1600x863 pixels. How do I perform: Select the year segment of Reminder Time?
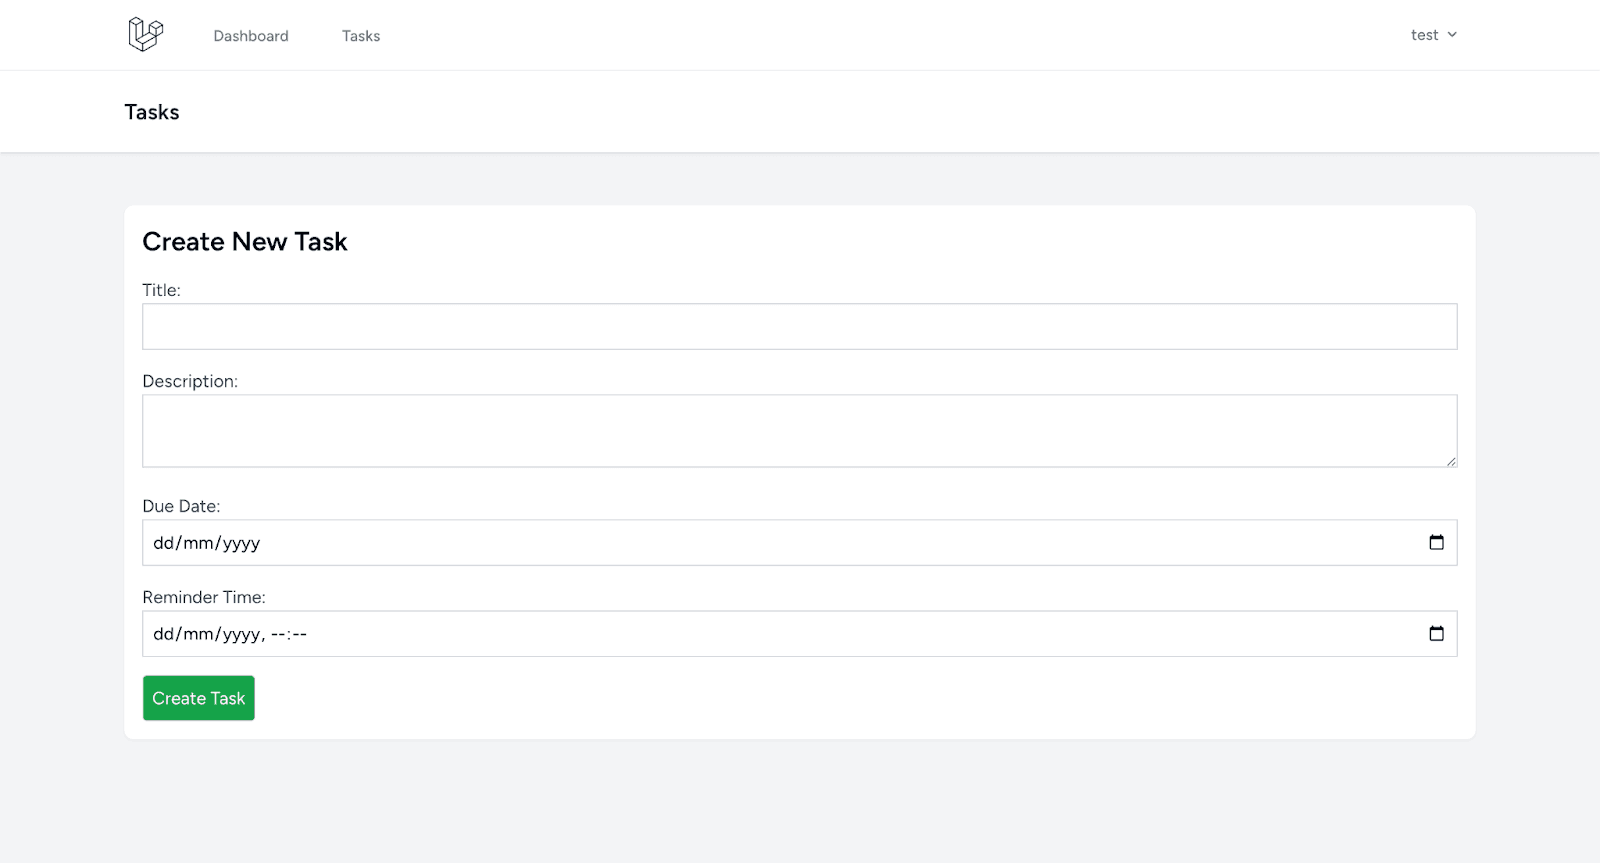pos(241,634)
